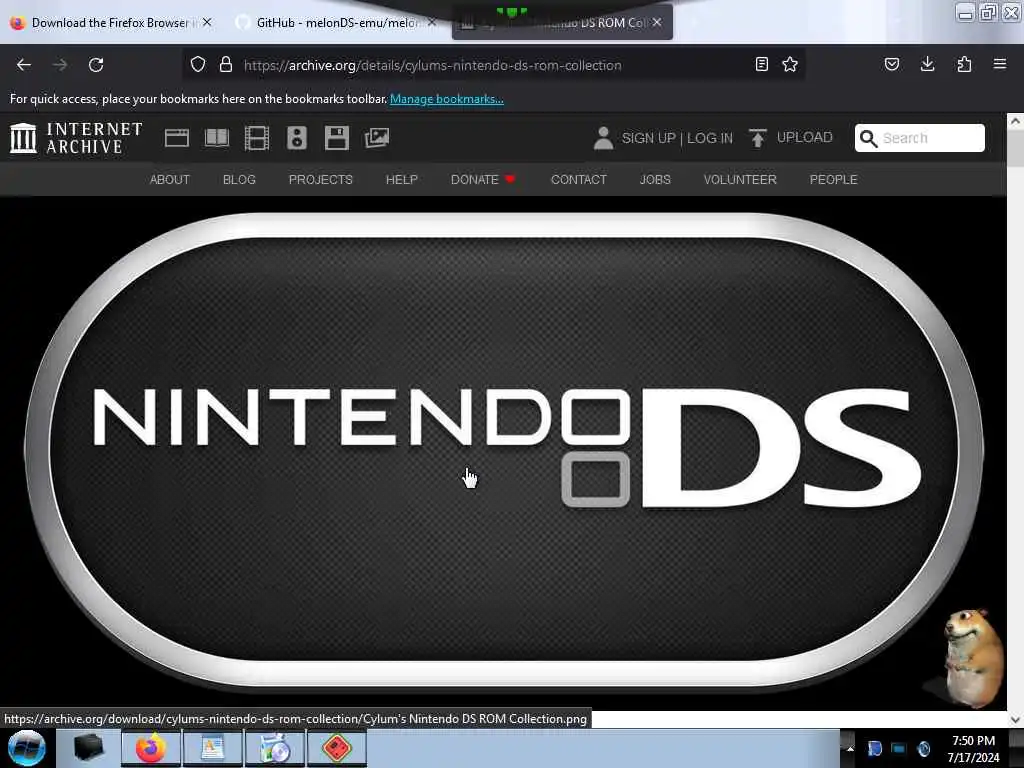This screenshot has height=768, width=1024.
Task: Open the Manage bookmarks link
Action: [x=447, y=99]
